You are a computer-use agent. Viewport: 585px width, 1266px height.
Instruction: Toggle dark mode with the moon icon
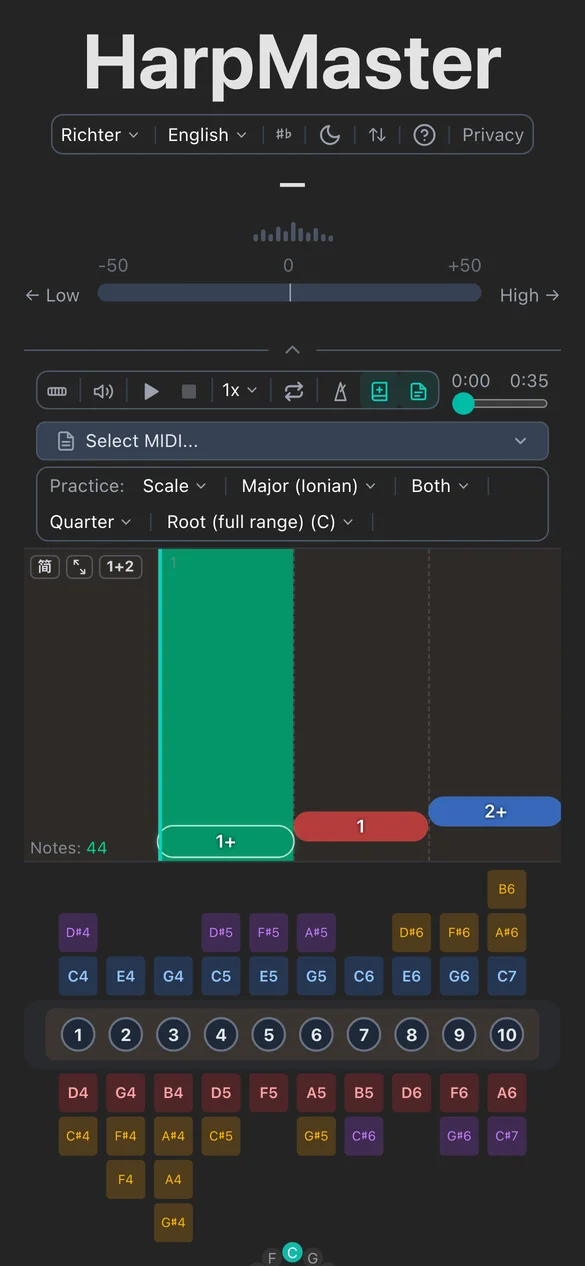(x=330, y=134)
